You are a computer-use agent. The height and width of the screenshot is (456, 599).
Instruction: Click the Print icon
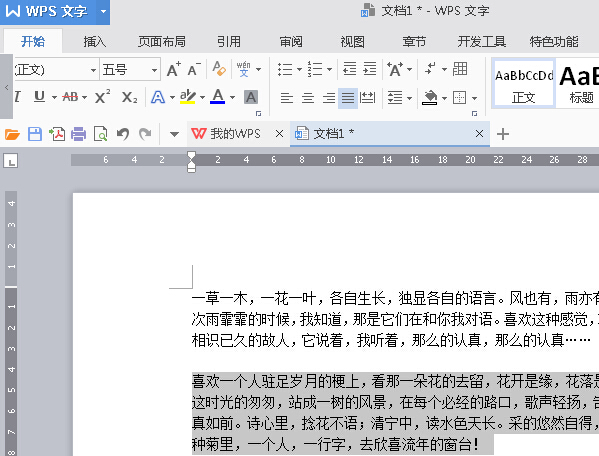tap(79, 134)
